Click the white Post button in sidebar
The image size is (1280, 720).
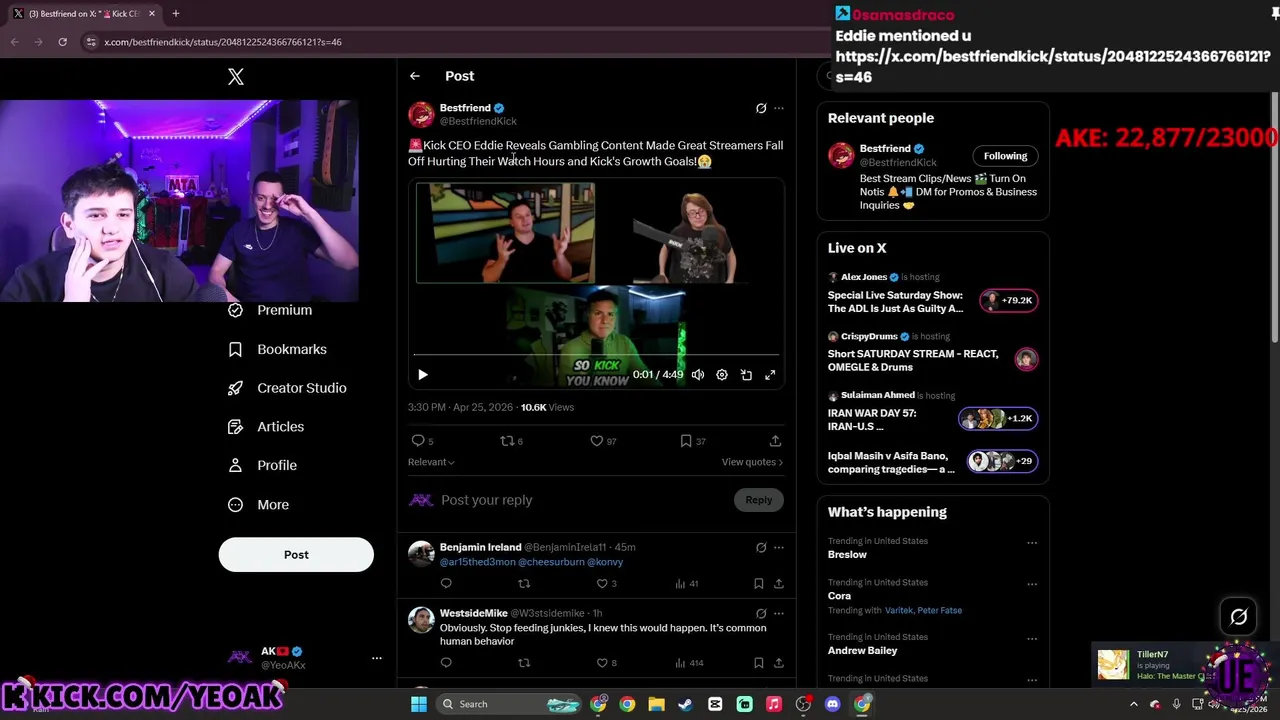[296, 555]
